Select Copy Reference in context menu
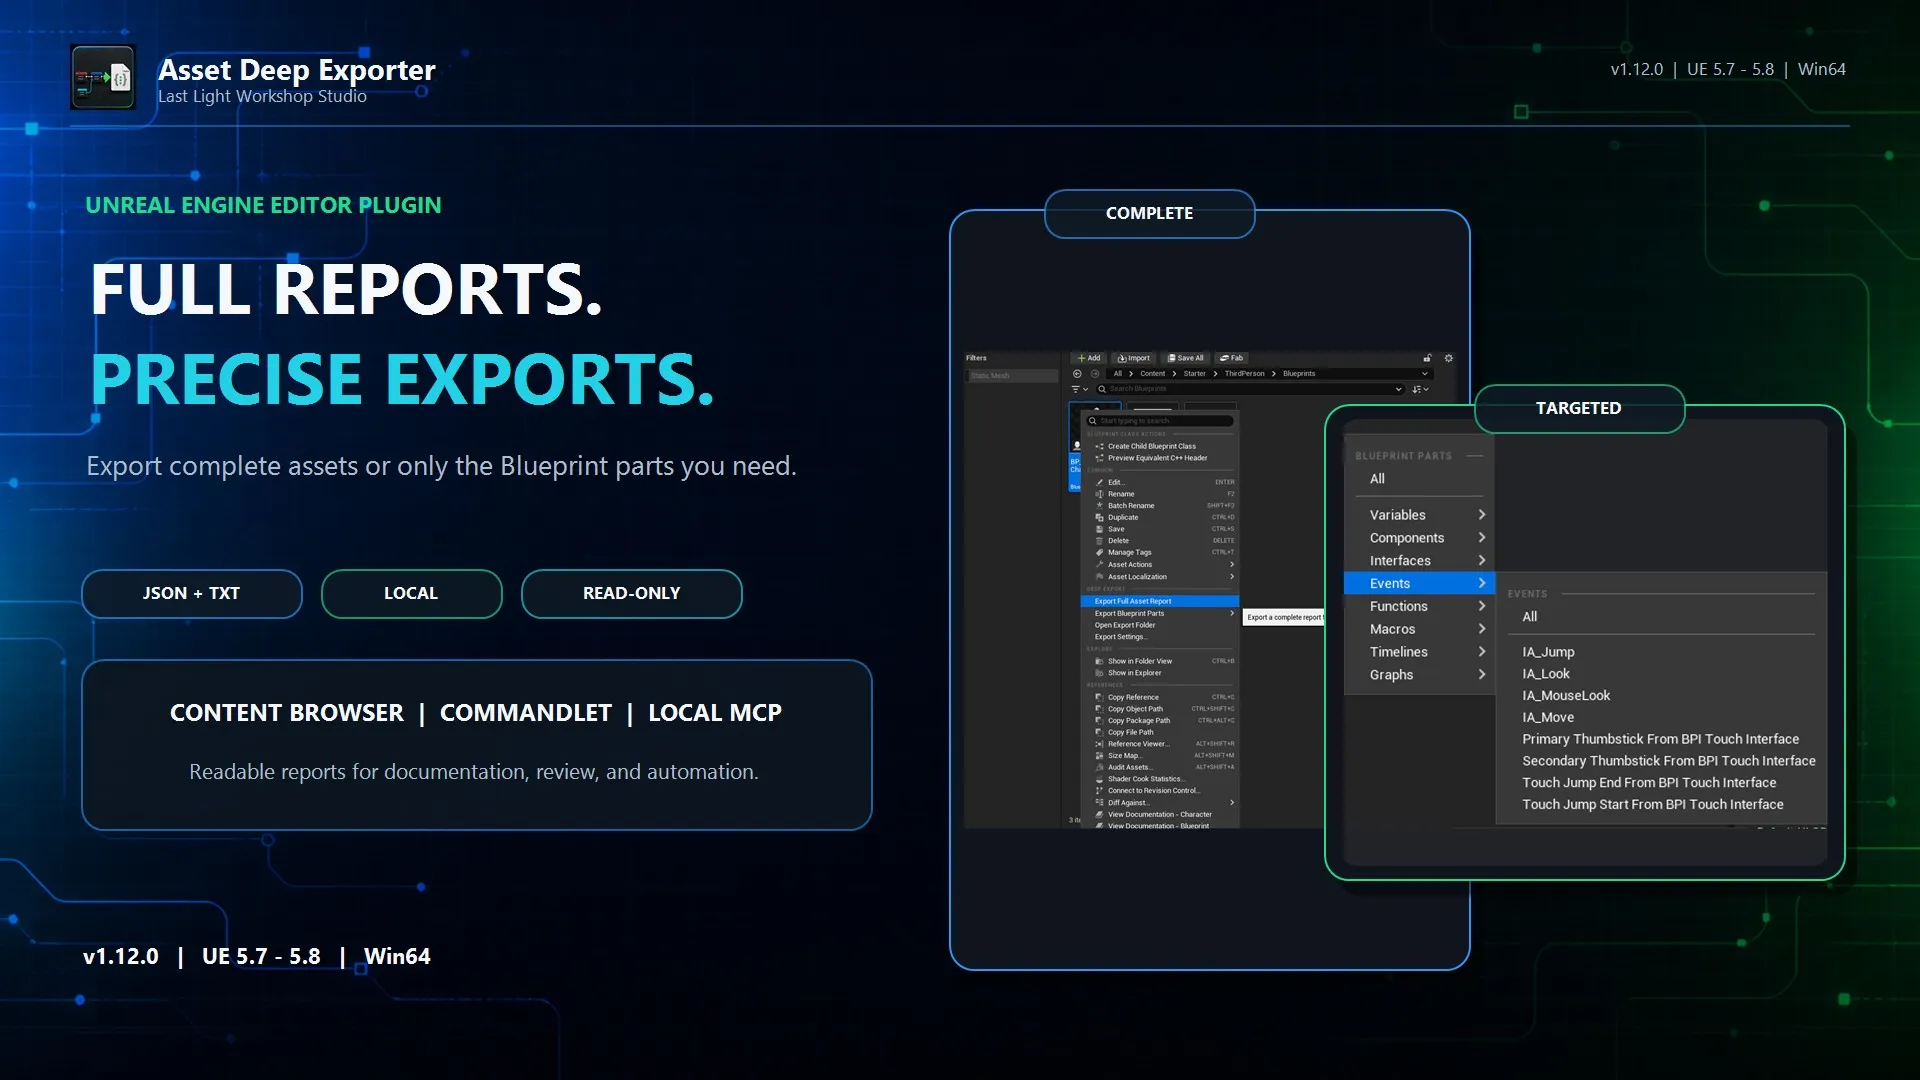1920x1080 pixels. [1161, 697]
